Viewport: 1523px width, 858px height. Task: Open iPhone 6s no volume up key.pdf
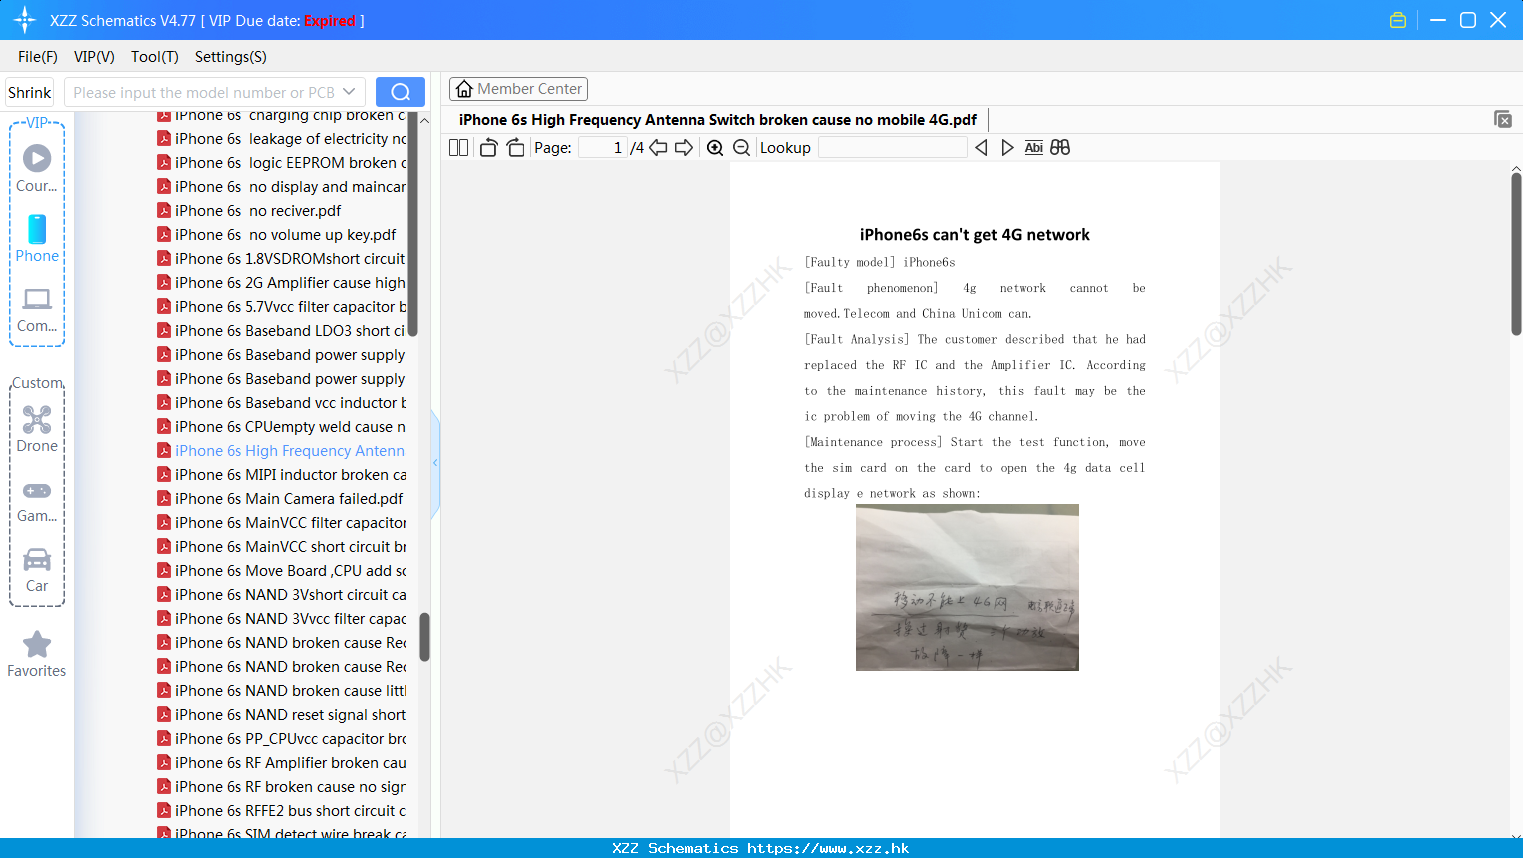pos(277,235)
